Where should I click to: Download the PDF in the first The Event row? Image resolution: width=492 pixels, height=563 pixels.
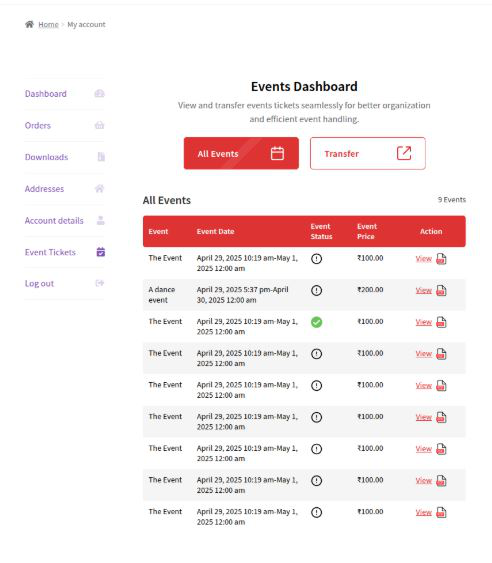441,259
